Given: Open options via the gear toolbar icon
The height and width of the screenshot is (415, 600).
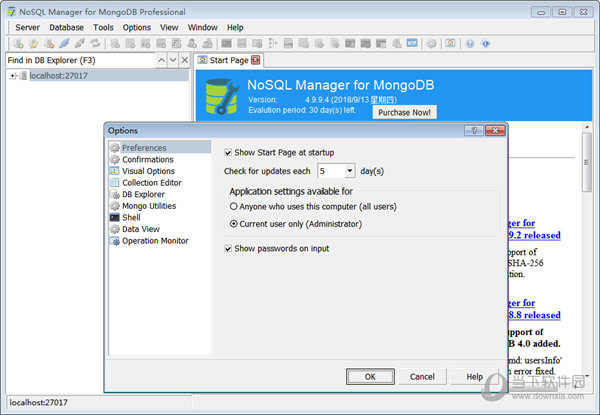Looking at the screenshot, I should (x=432, y=44).
